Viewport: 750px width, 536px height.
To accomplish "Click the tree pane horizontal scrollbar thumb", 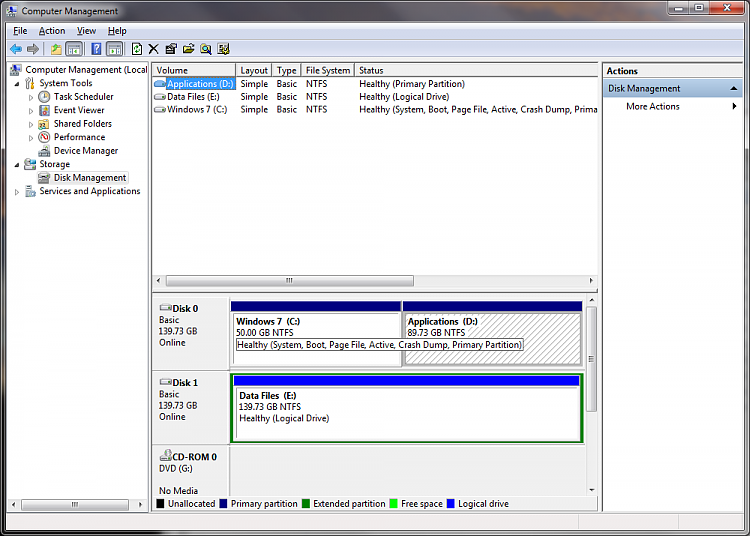I will 75,504.
